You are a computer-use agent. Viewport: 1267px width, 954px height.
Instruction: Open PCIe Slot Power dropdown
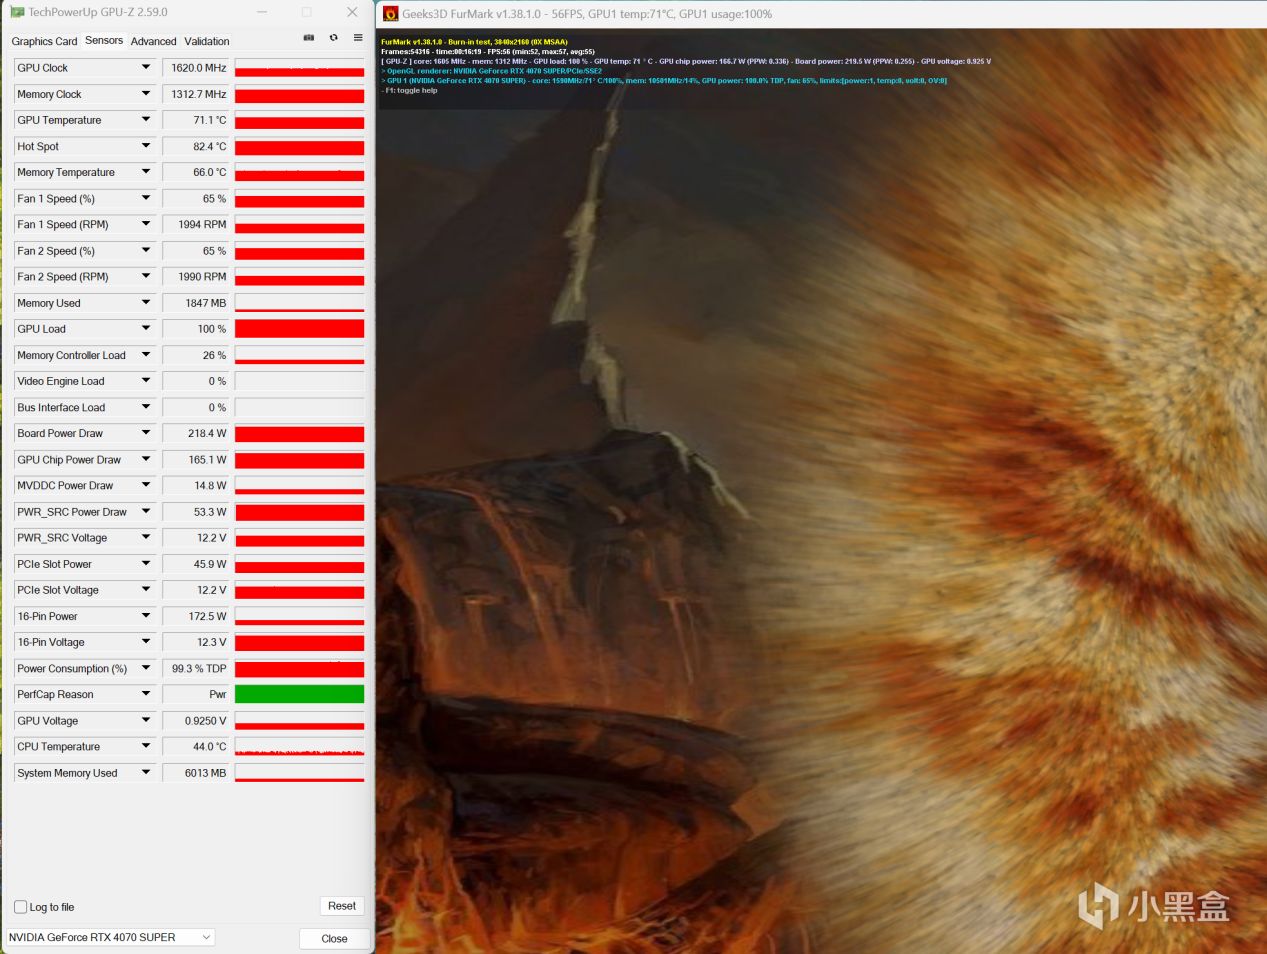(x=146, y=564)
